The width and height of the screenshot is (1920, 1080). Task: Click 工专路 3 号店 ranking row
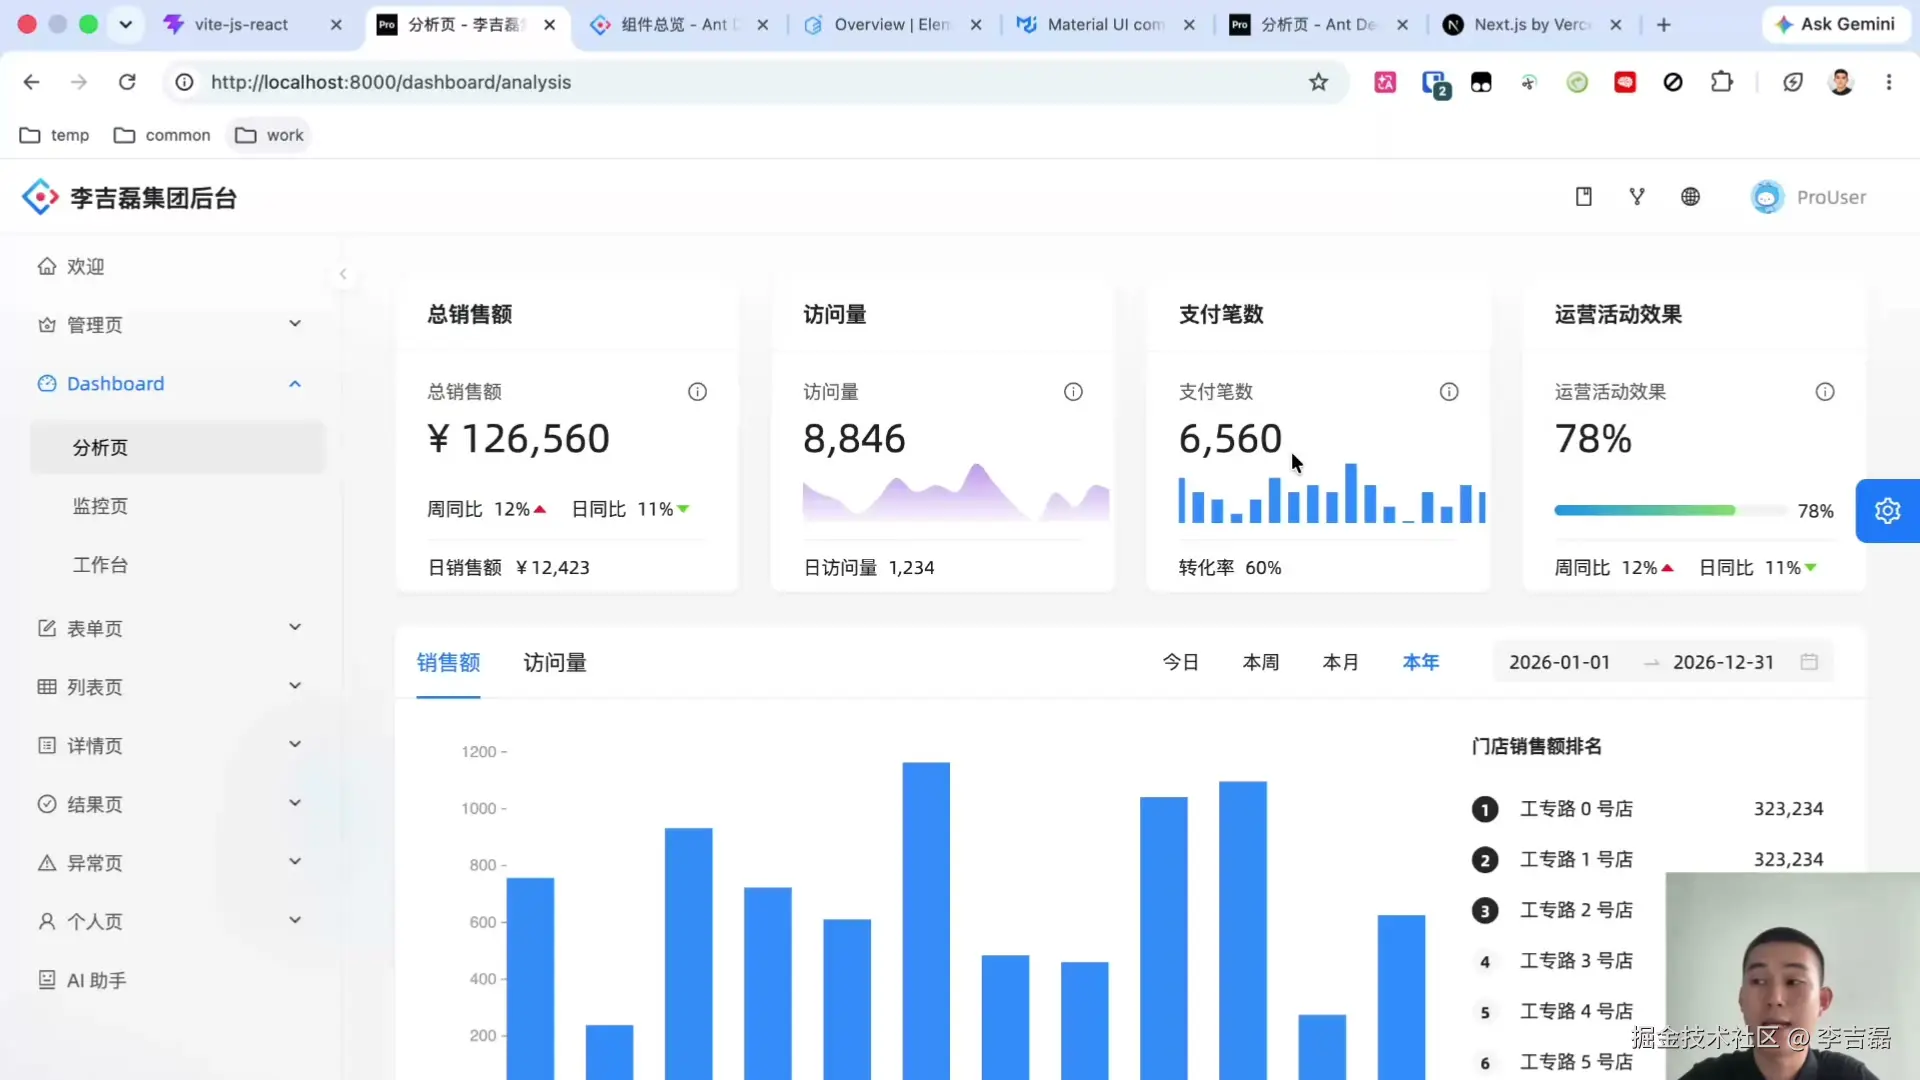1648,961
